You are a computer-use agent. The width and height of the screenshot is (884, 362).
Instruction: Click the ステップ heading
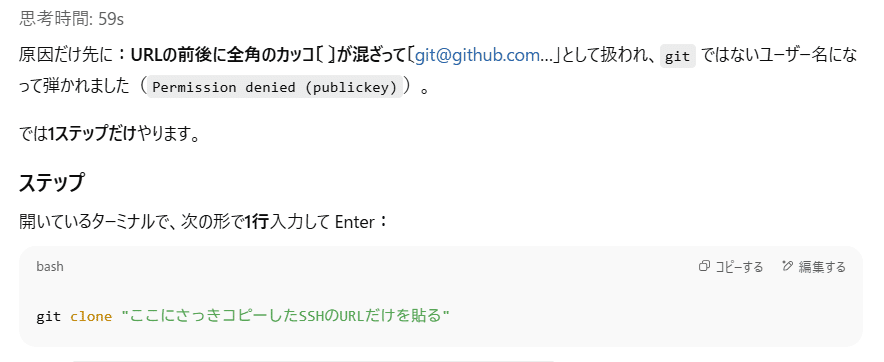51,183
